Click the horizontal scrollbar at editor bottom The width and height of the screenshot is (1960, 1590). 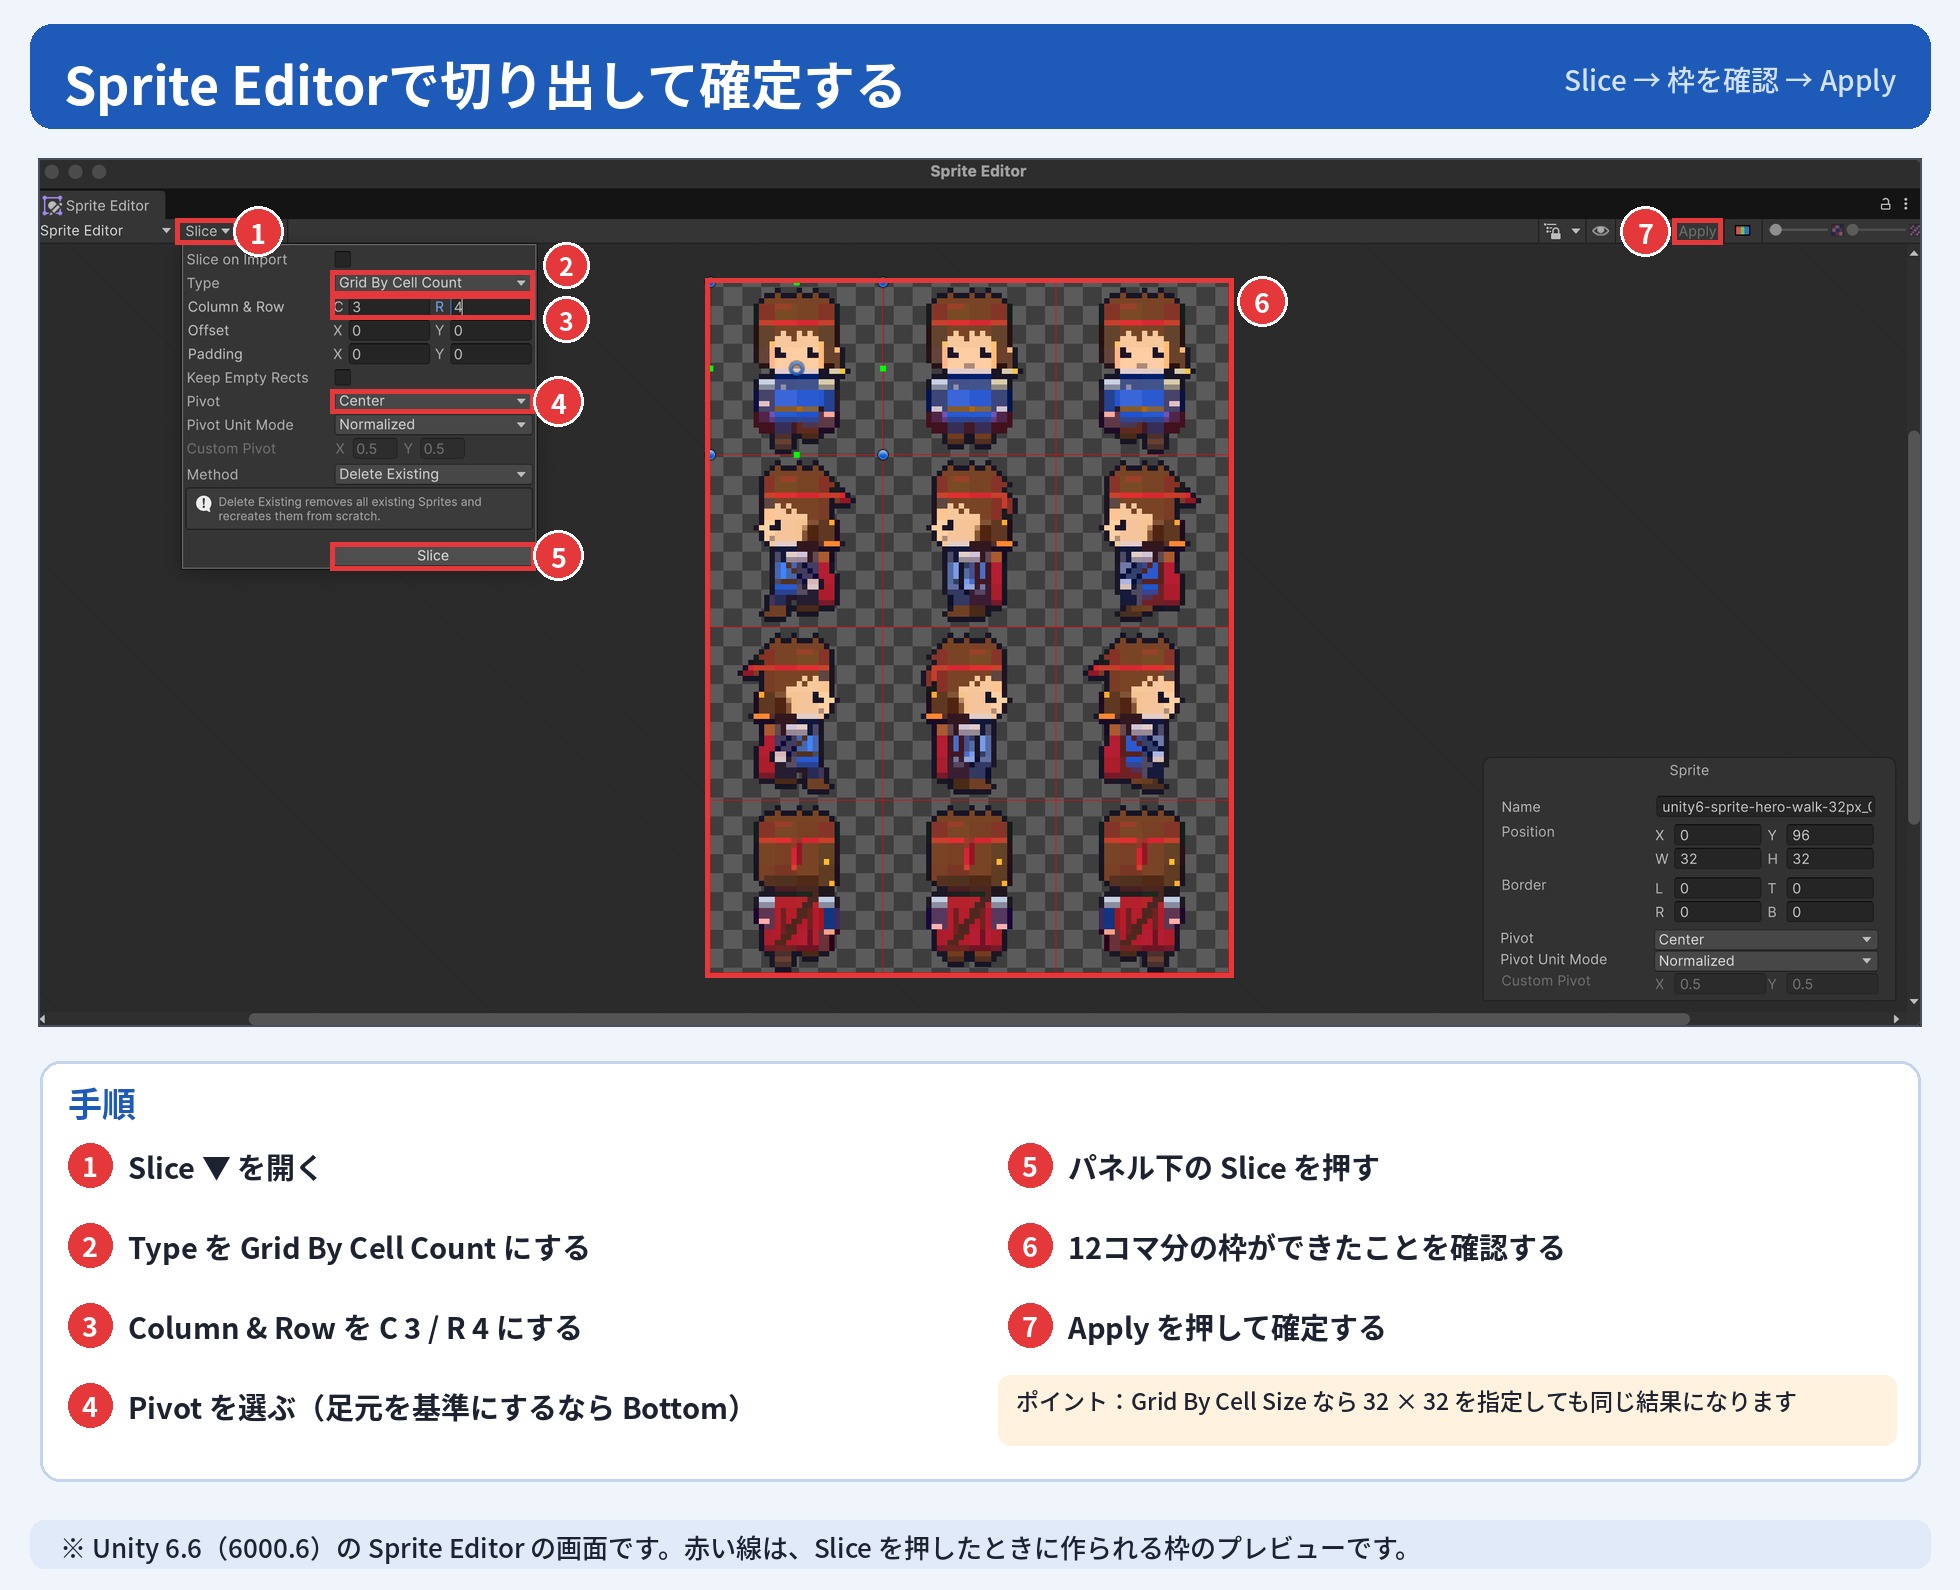[968, 1019]
